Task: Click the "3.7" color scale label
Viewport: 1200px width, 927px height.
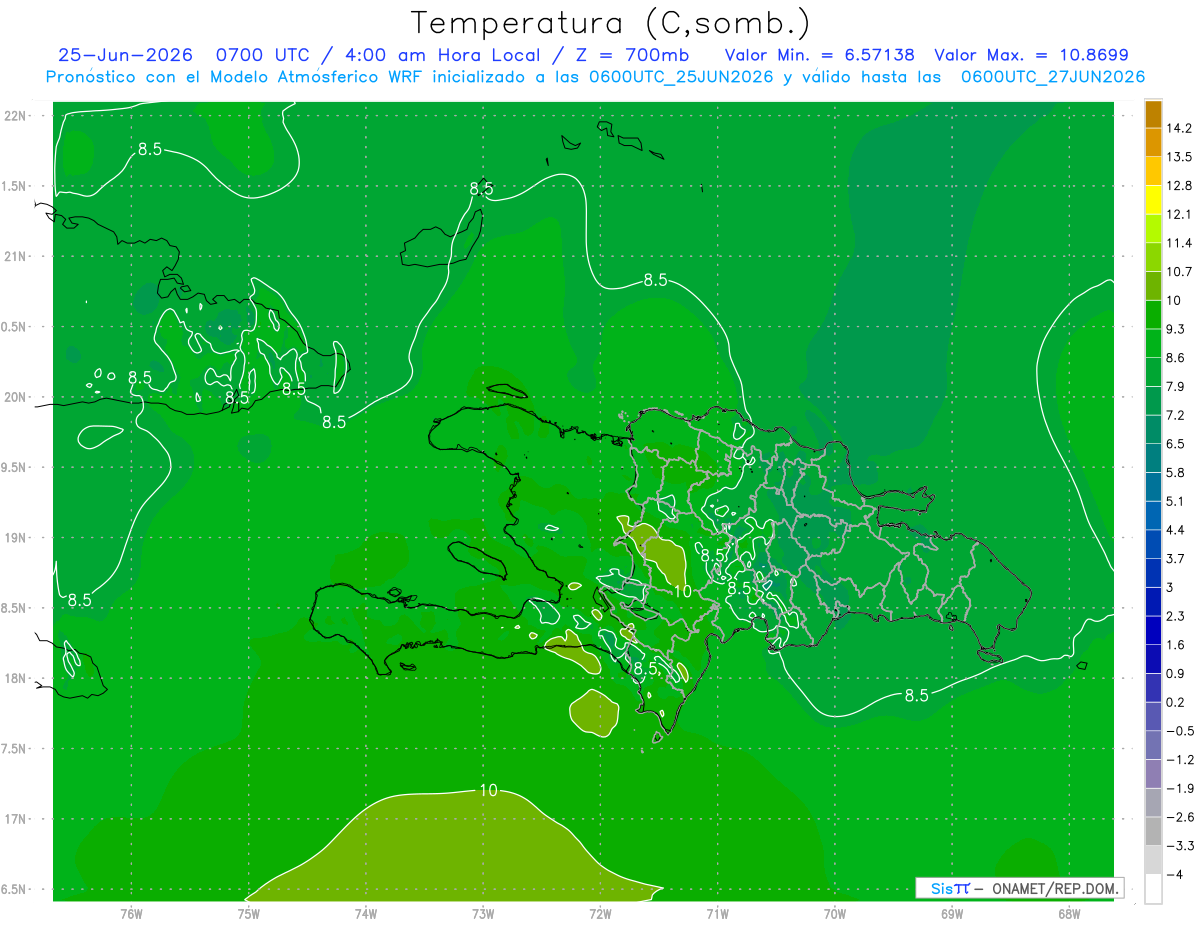Action: point(1175,558)
